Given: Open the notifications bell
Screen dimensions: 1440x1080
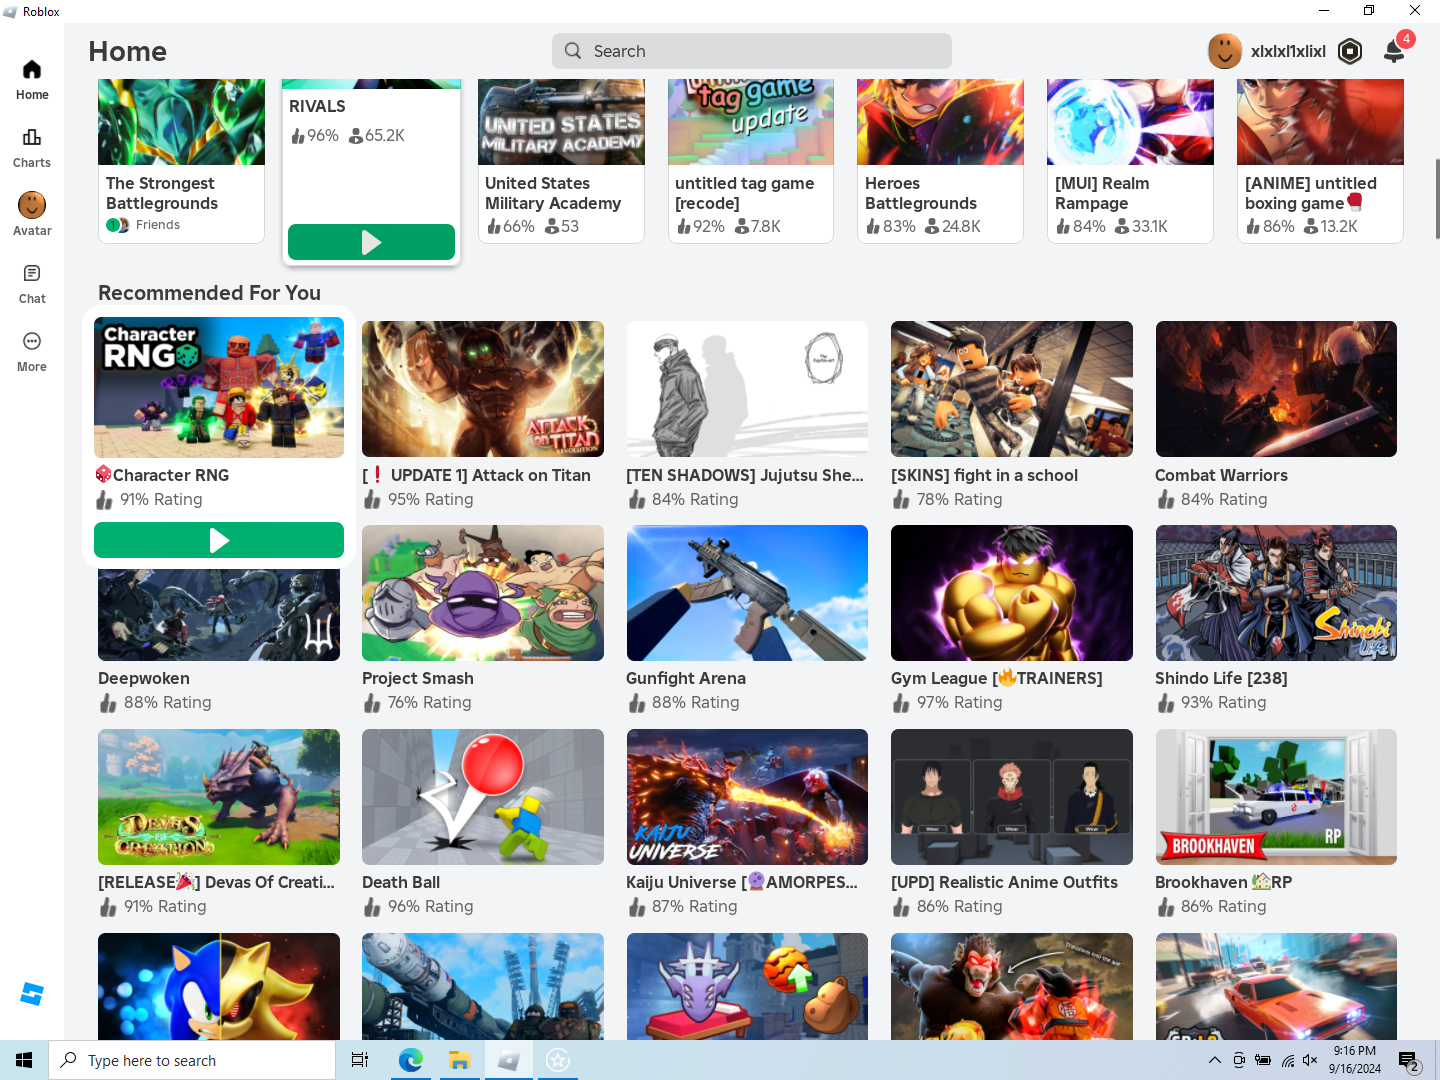Looking at the screenshot, I should pos(1394,51).
